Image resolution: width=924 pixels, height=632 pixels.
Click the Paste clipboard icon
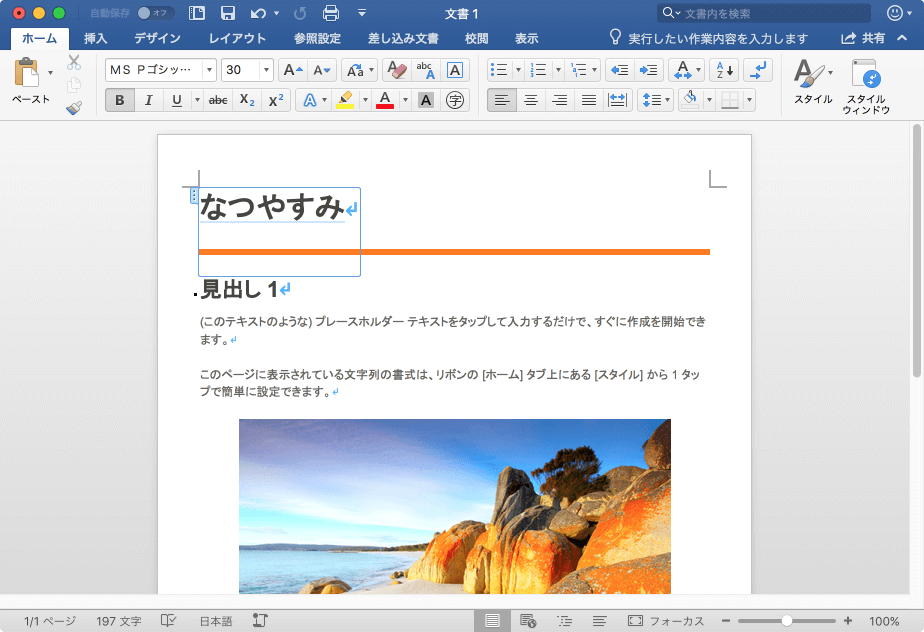(27, 73)
